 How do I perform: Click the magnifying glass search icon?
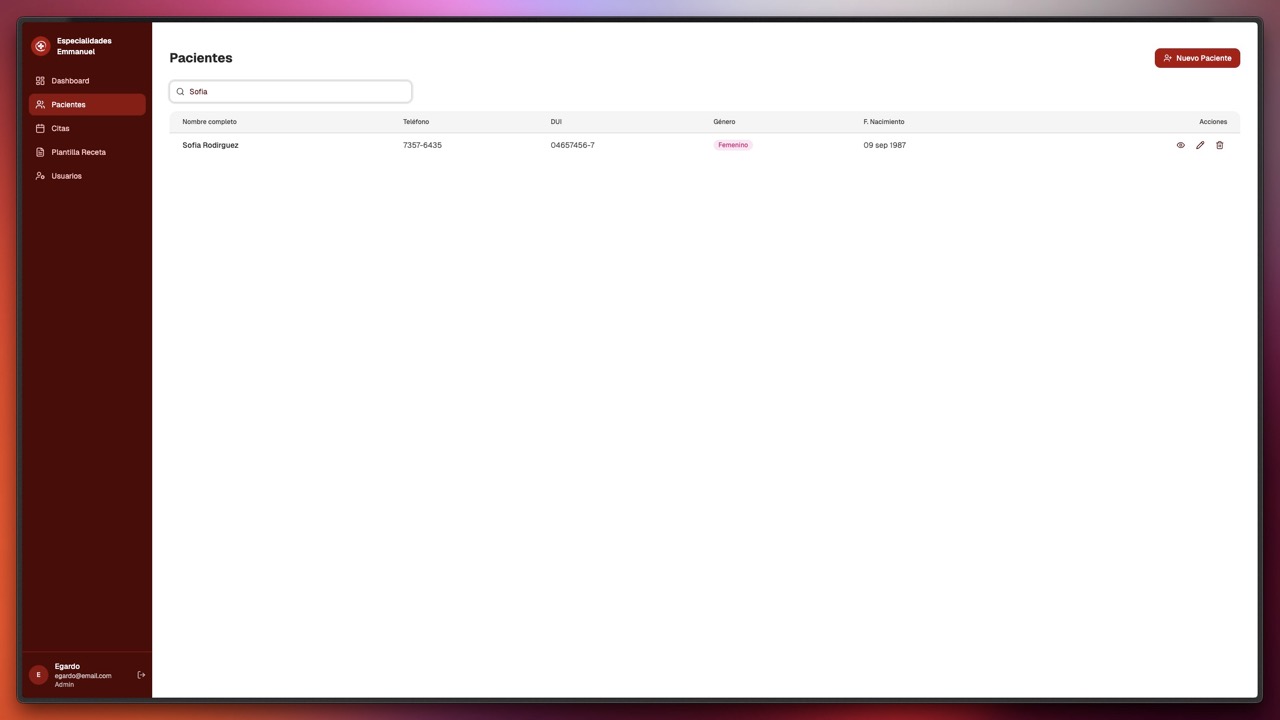[181, 92]
